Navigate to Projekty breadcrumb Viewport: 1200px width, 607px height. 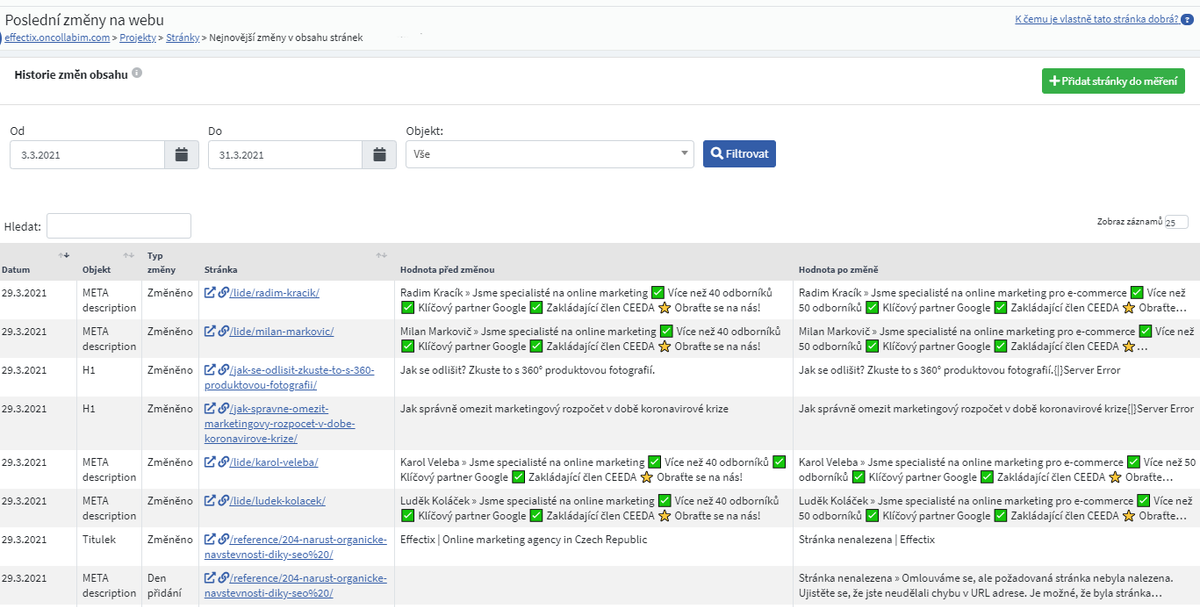tap(138, 38)
